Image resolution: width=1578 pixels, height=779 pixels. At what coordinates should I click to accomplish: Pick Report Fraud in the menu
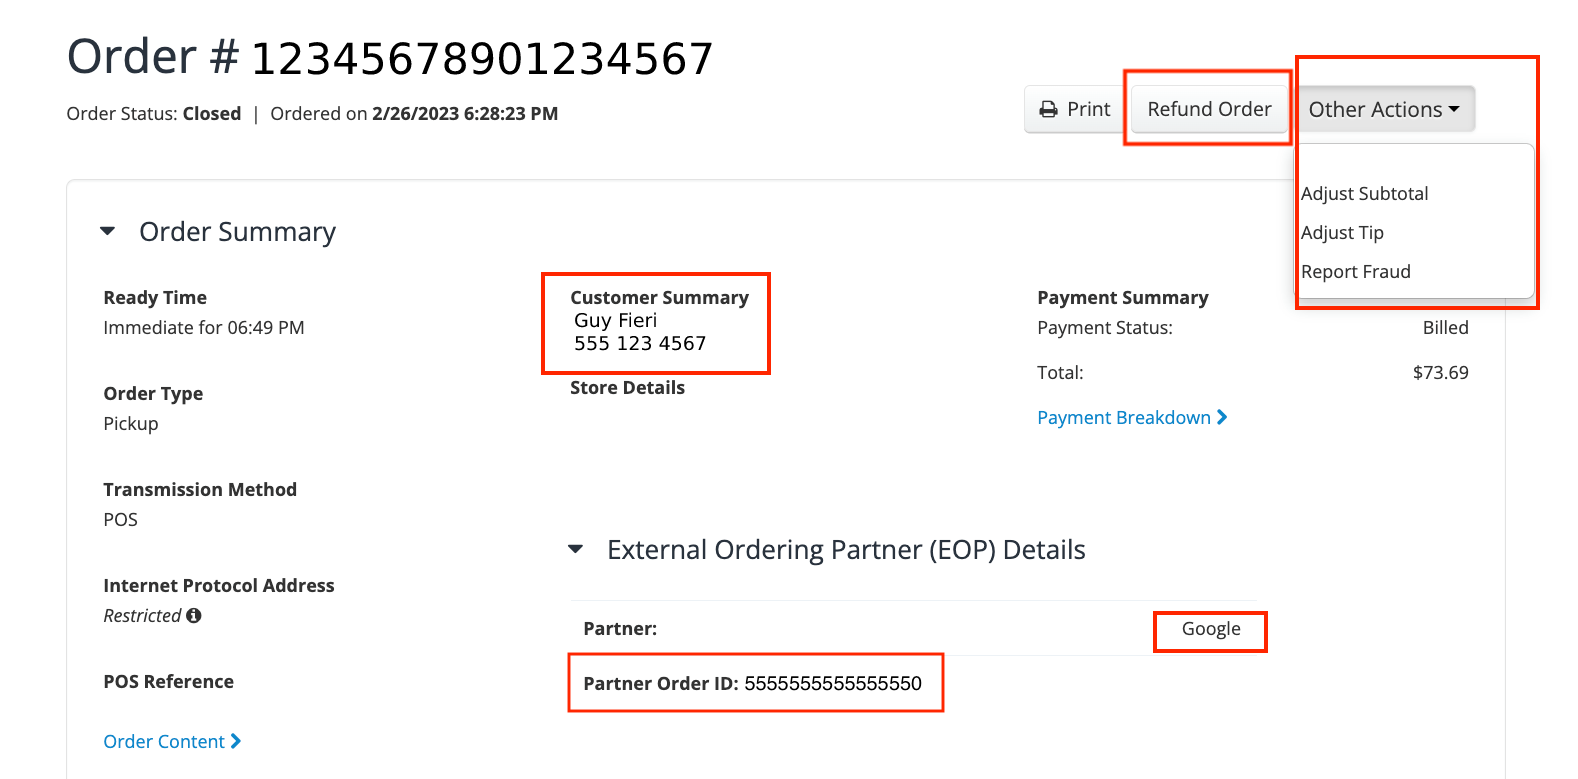[x=1355, y=272]
